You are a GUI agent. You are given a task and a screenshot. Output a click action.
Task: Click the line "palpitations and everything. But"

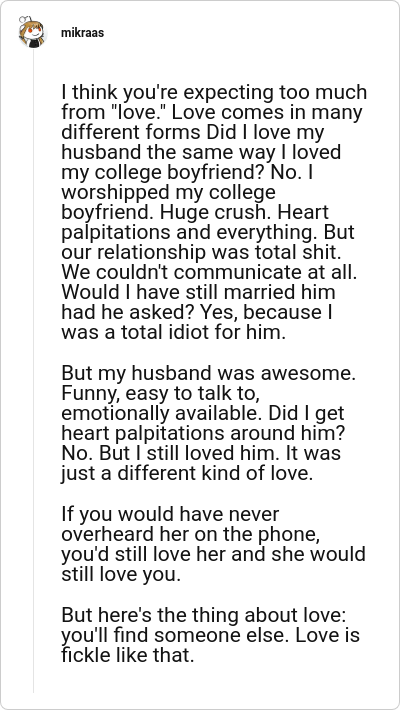(208, 232)
